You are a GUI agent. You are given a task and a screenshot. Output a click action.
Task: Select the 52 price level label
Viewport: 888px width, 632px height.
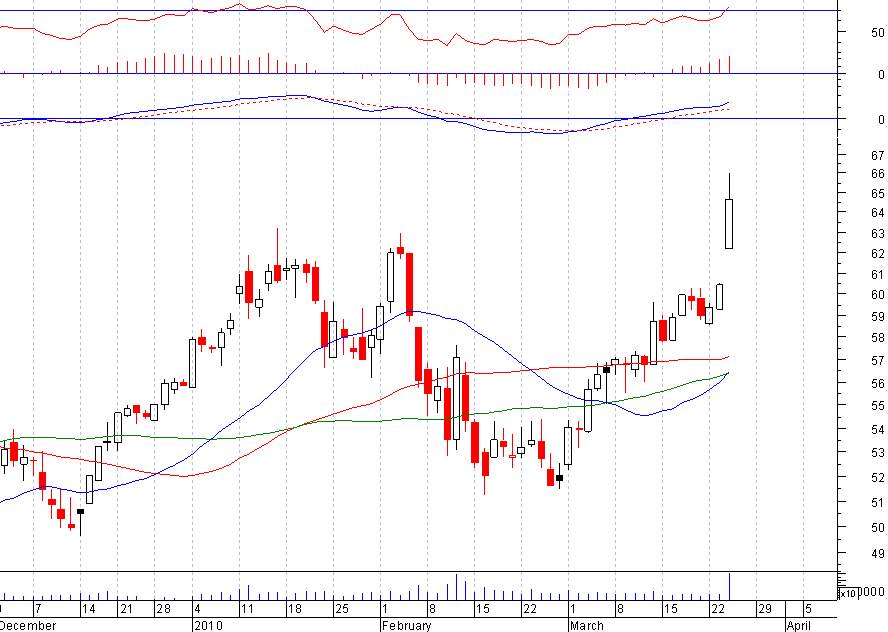pyautogui.click(x=877, y=478)
